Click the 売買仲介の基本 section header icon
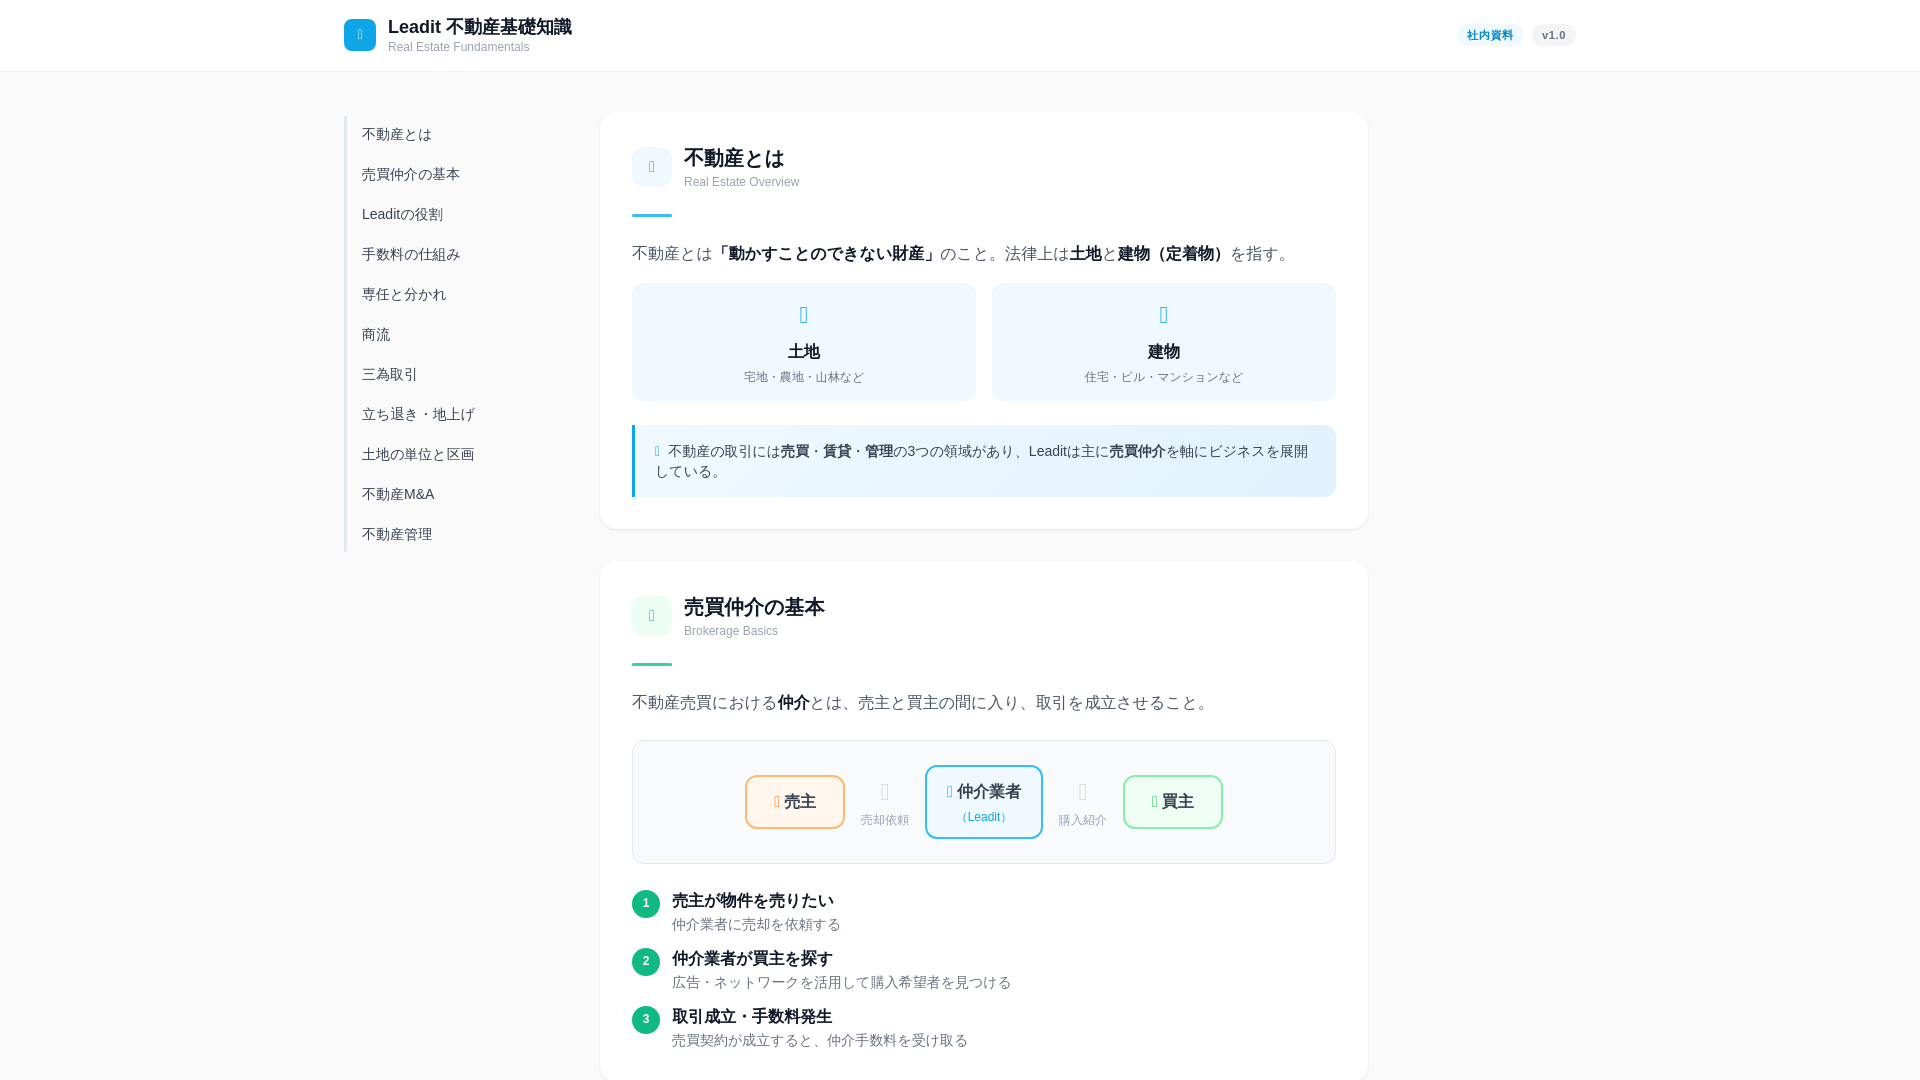 tap(652, 616)
